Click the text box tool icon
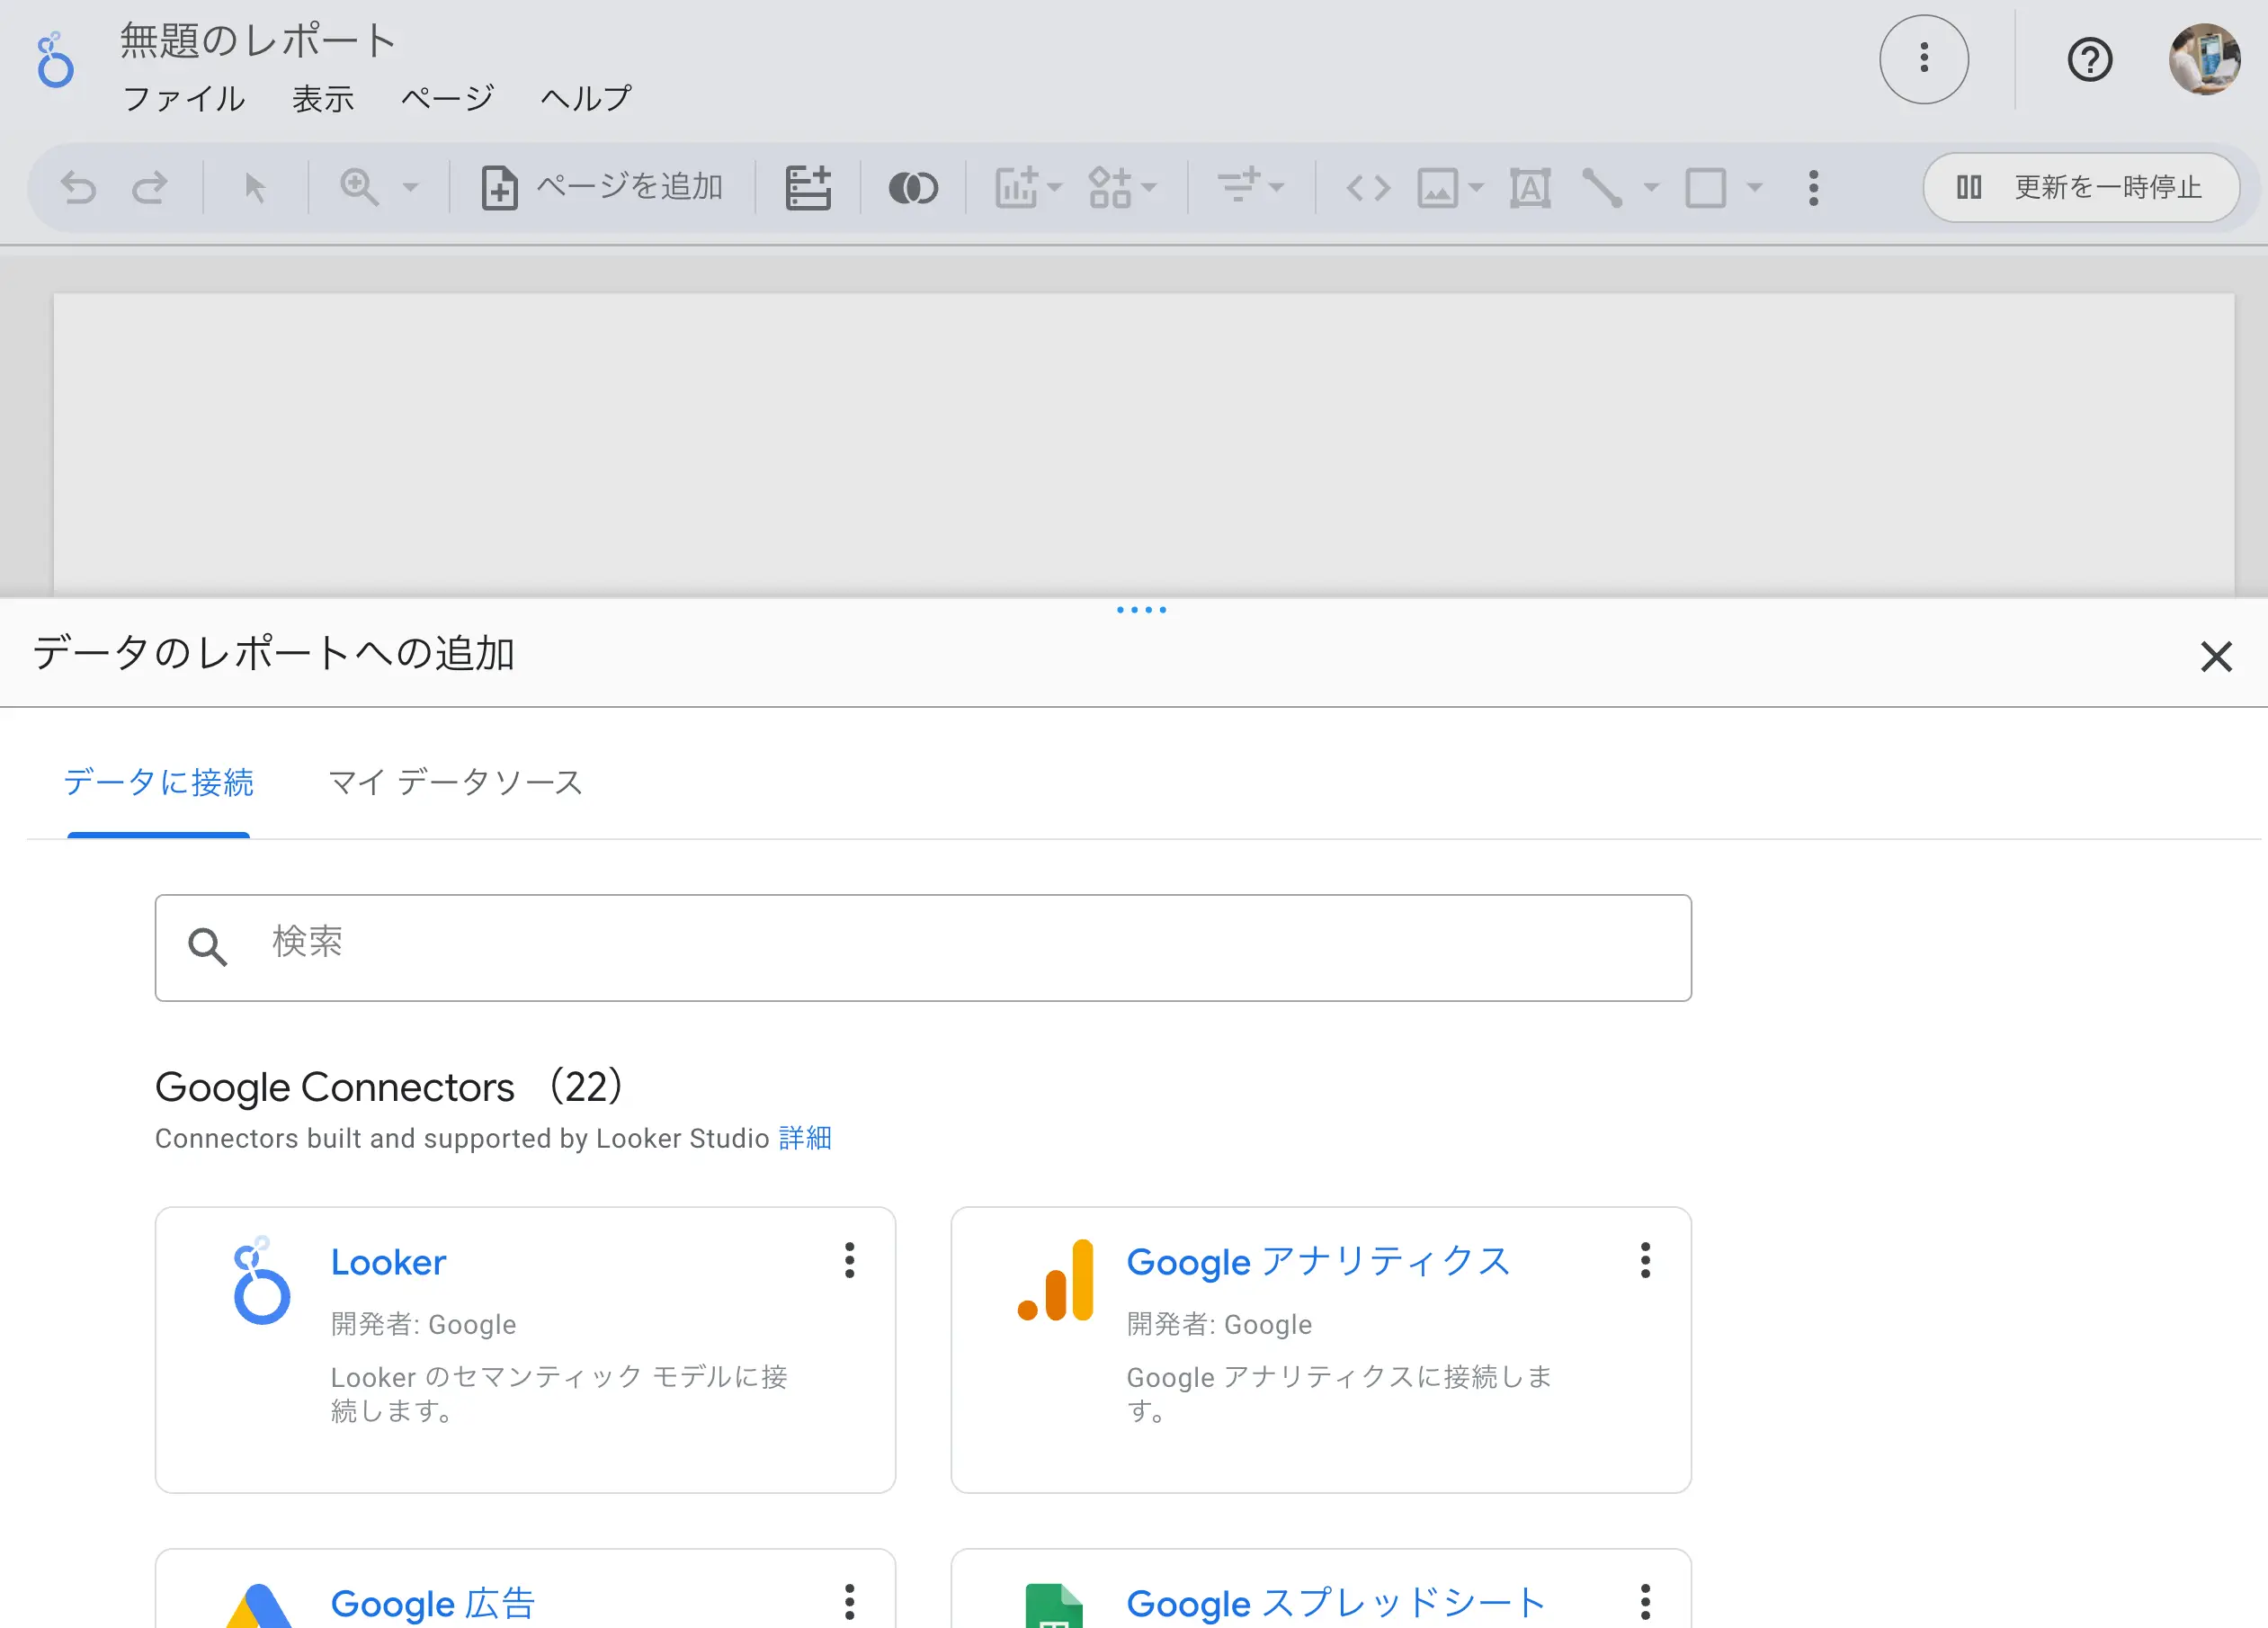Image resolution: width=2268 pixels, height=1628 pixels. [x=1530, y=187]
